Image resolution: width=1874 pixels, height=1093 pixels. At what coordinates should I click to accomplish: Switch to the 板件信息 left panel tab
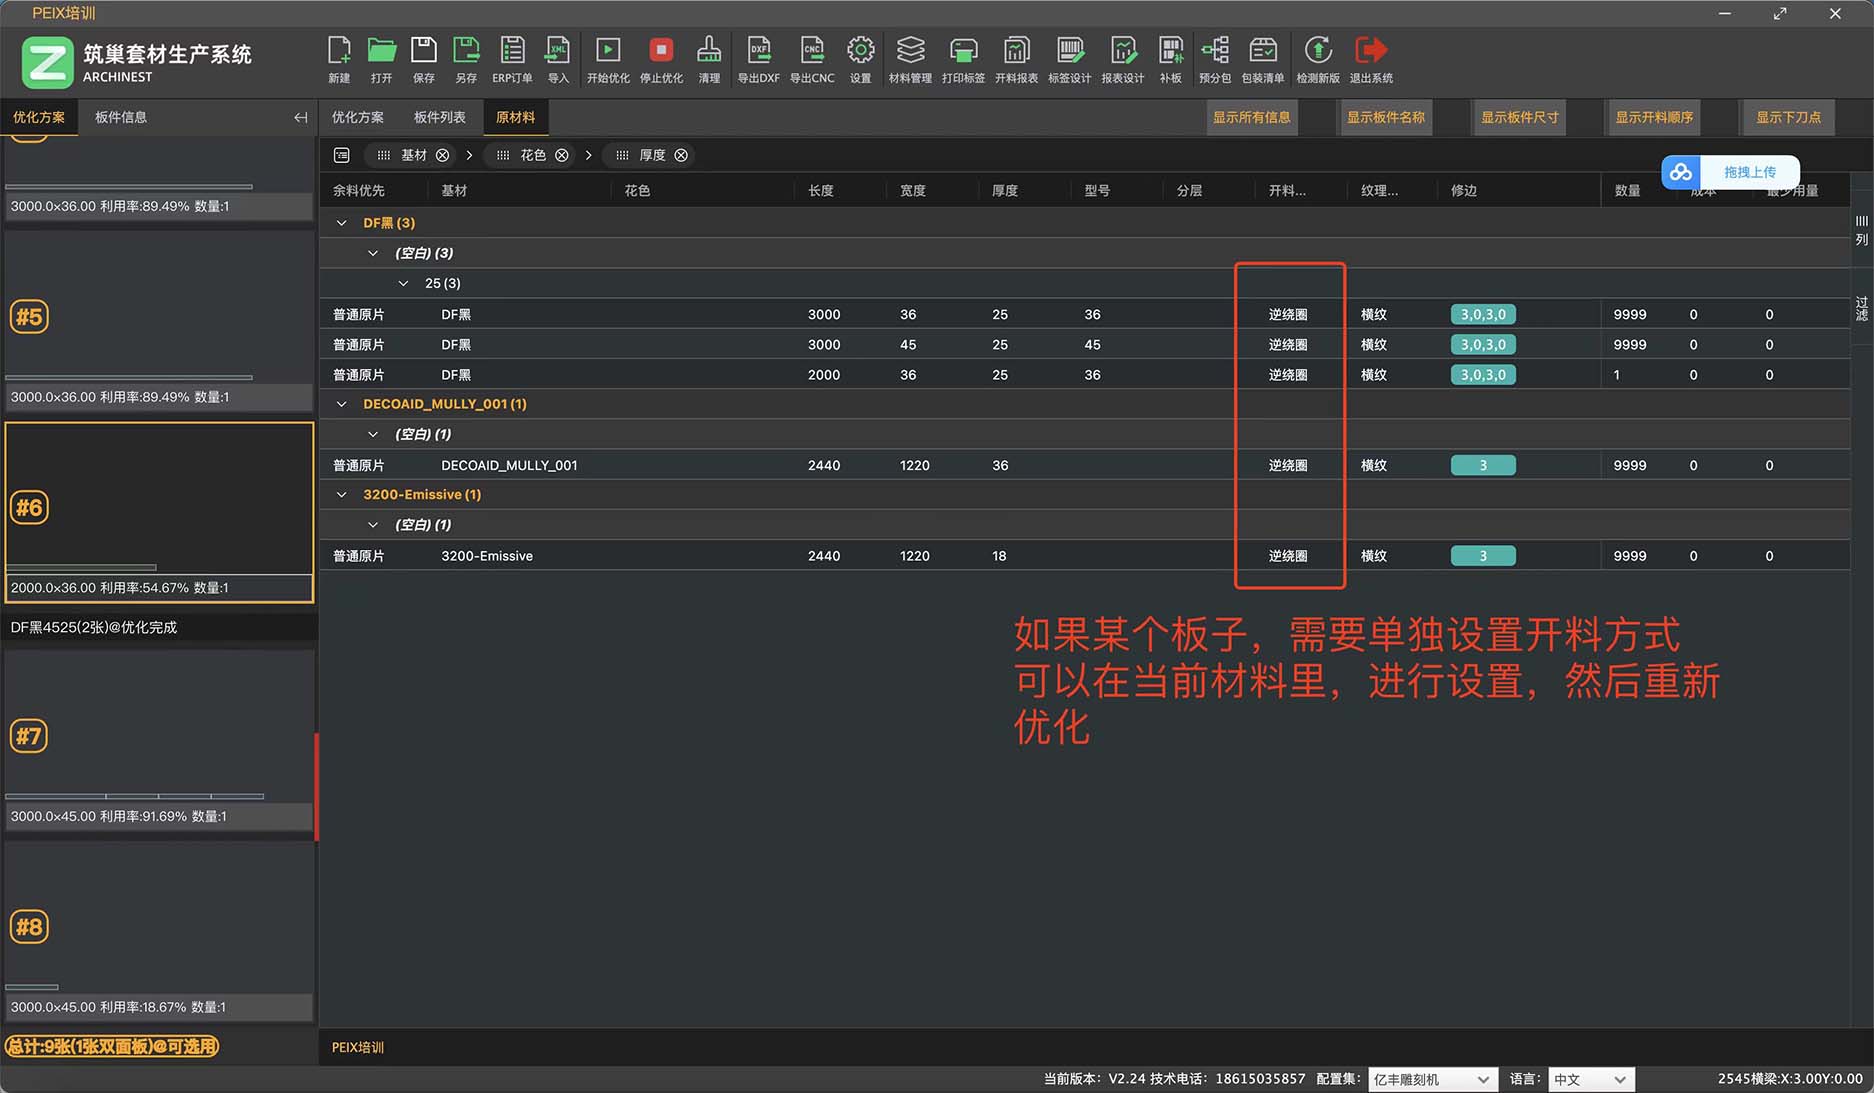(x=120, y=117)
